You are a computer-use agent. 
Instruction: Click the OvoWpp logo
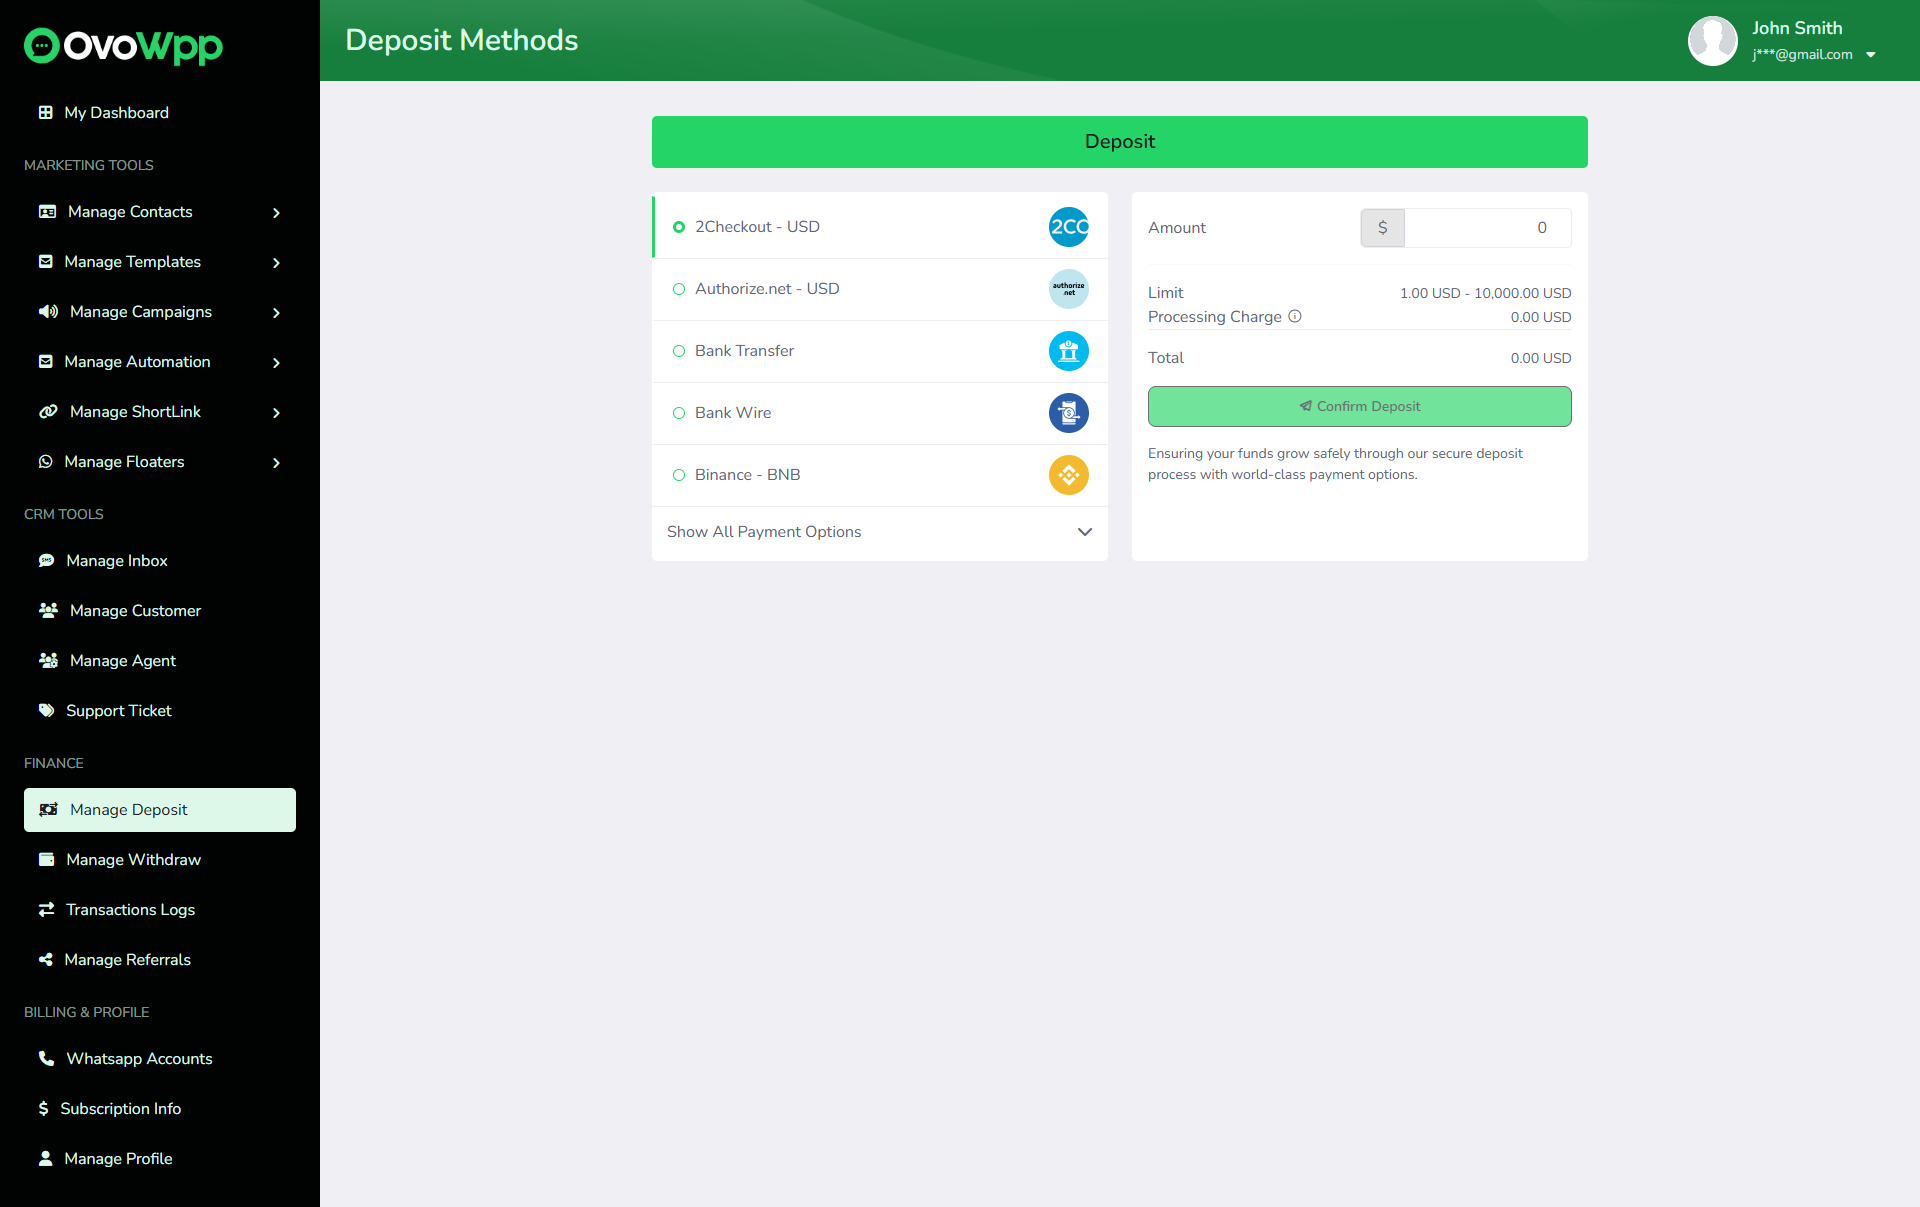click(123, 45)
